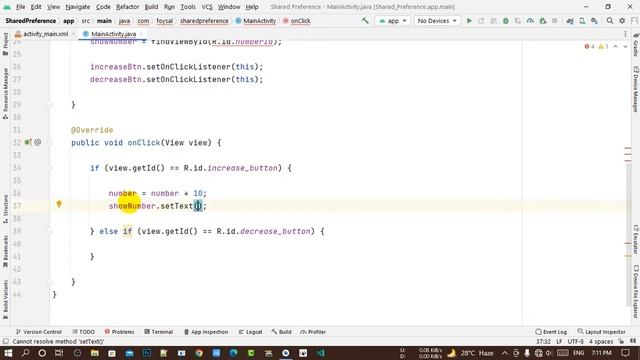Open Chrome from the Windows taskbar
This screenshot has height=360, width=640.
coord(199,353)
